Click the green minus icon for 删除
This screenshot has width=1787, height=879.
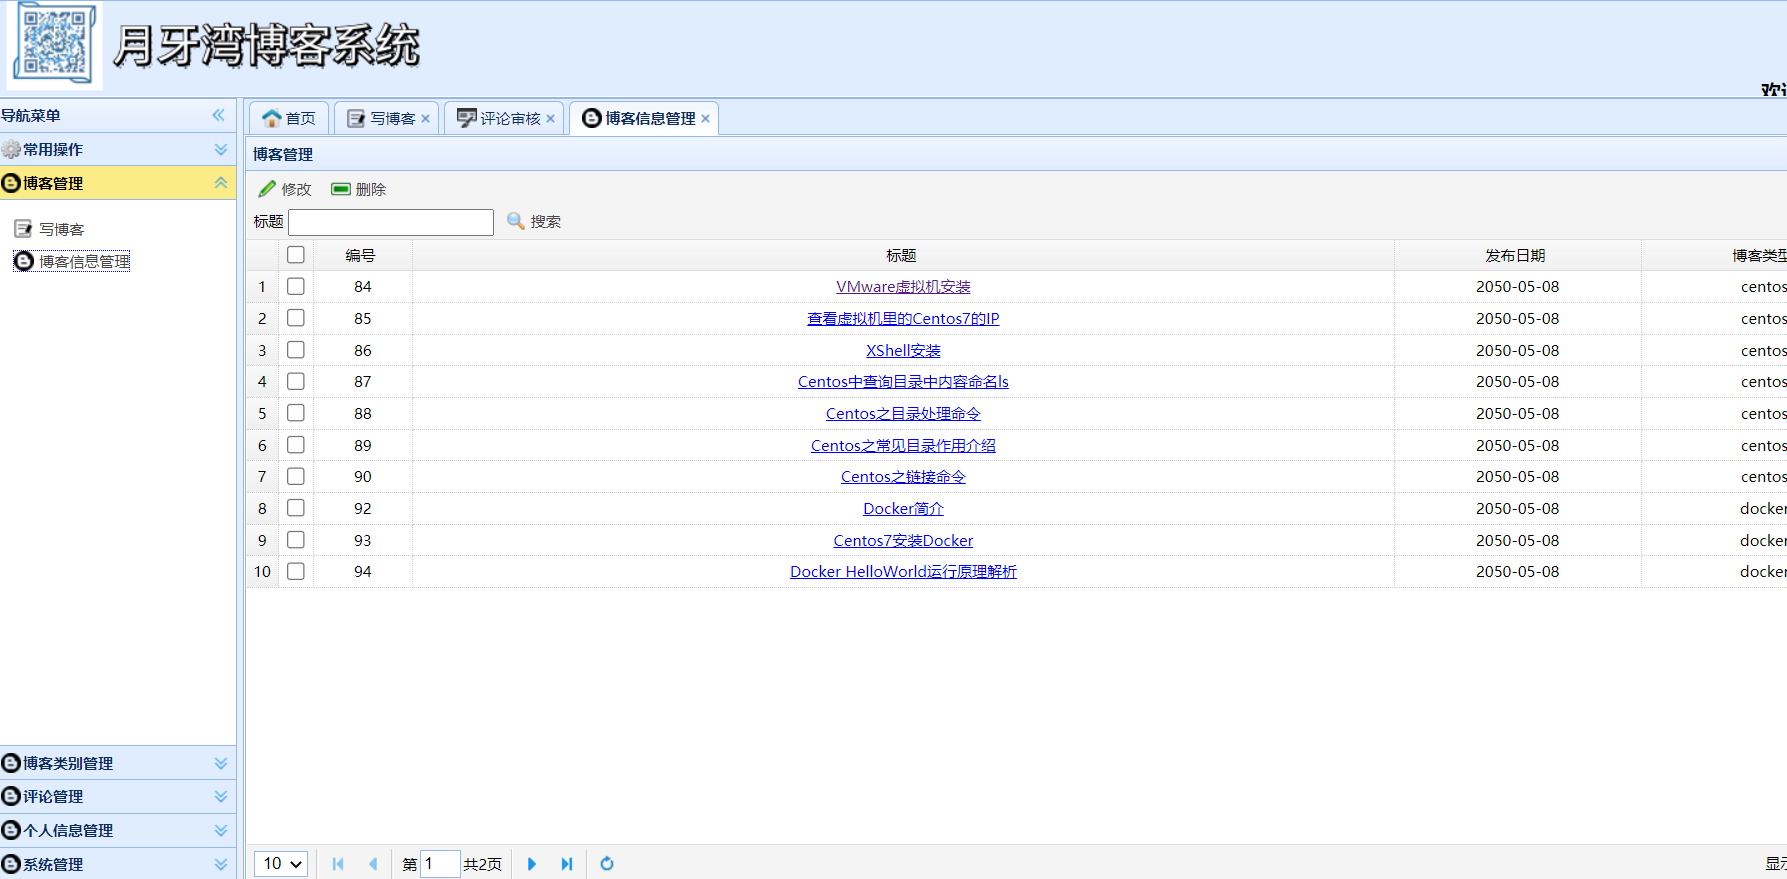pos(341,189)
